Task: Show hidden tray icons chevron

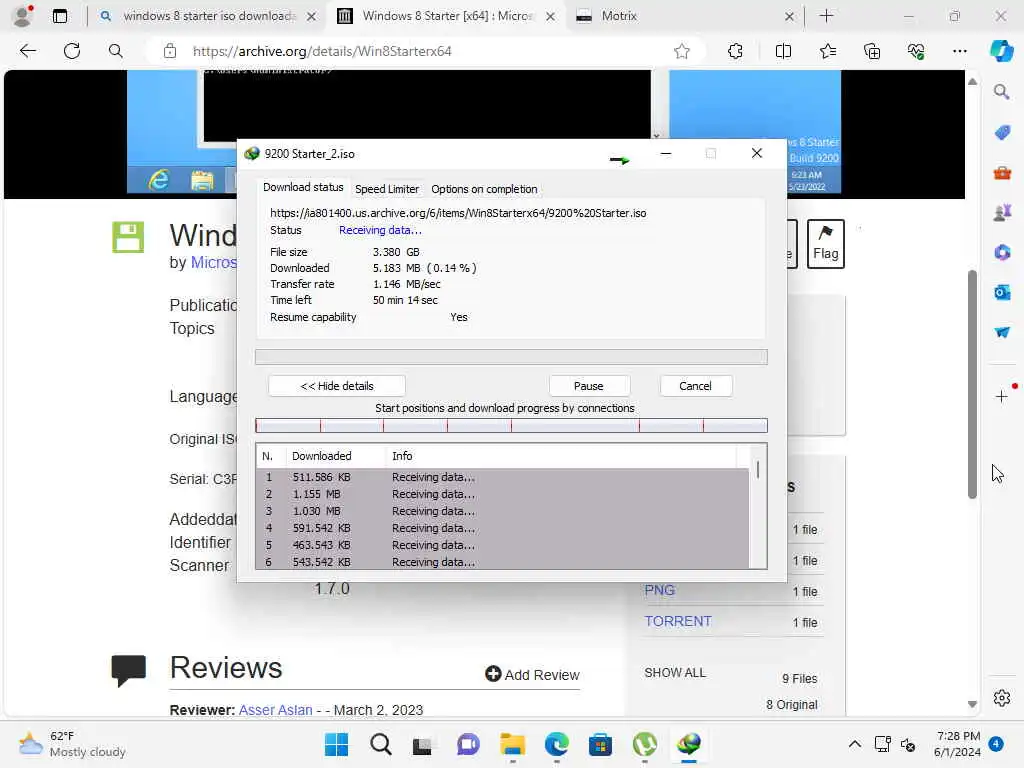Action: pyautogui.click(x=854, y=744)
